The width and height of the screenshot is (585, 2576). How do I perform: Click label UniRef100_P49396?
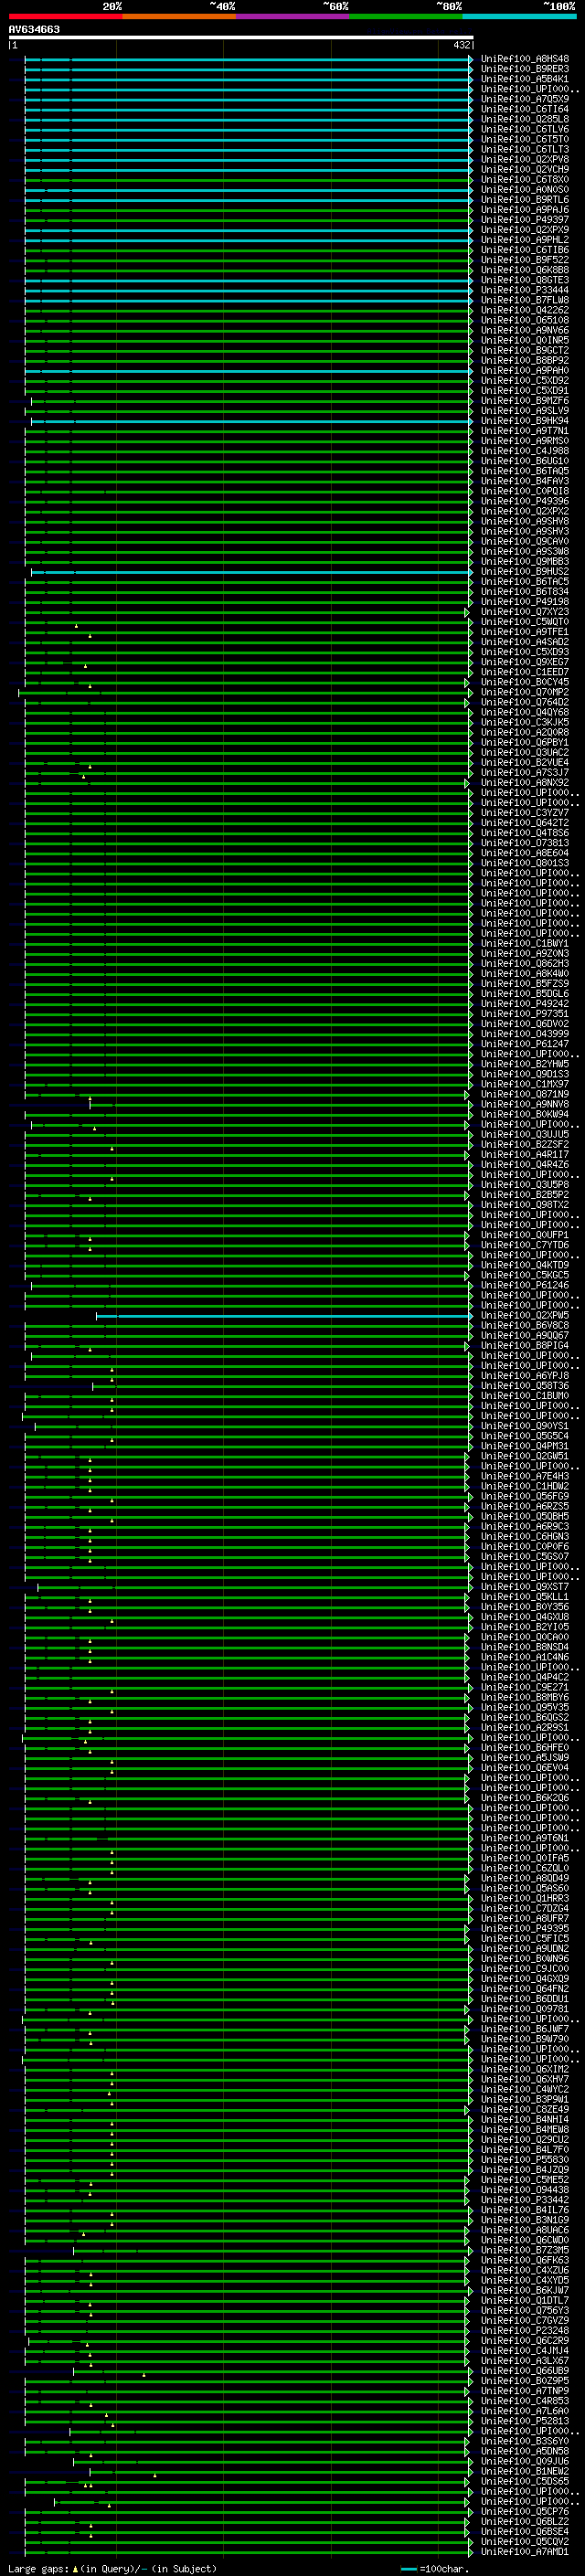pos(525,502)
